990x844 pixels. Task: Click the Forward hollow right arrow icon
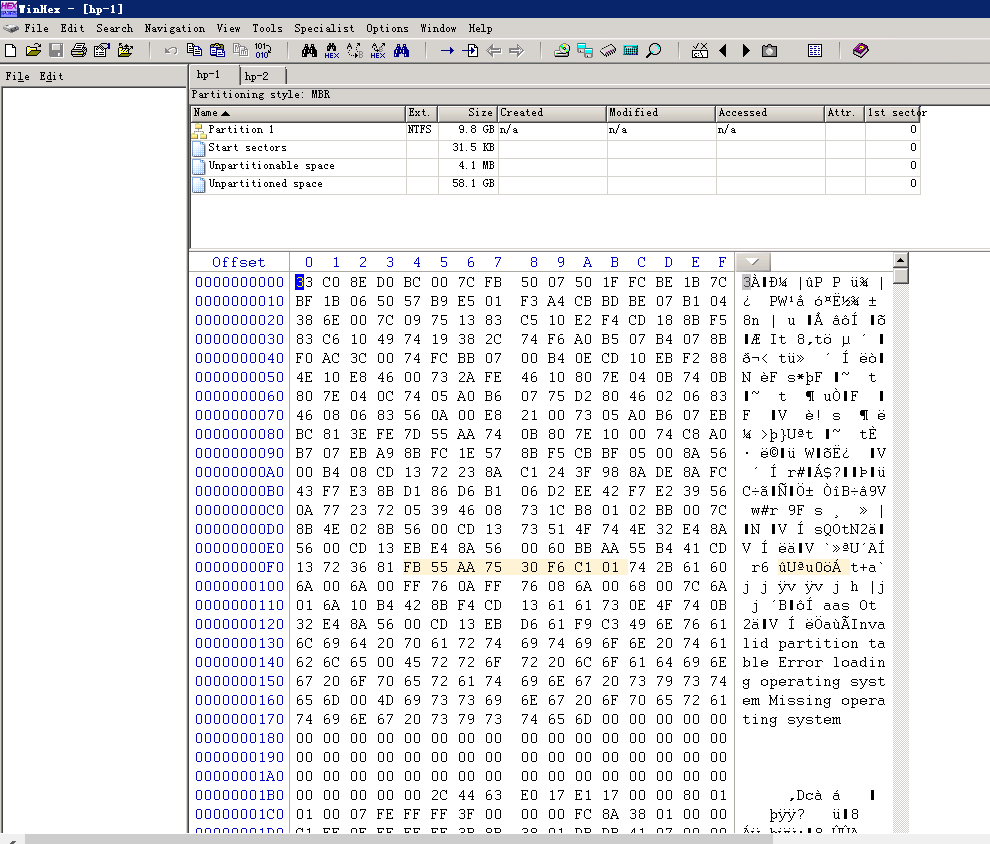[x=516, y=51]
